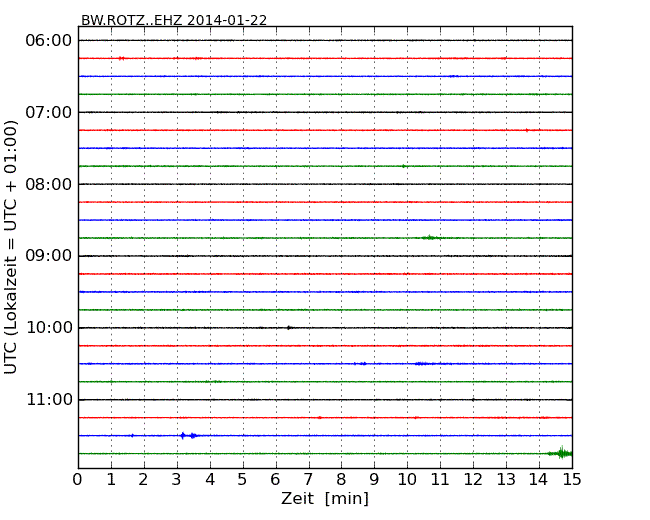Click x-axis tick label 14
650x520 pixels.
539,480
